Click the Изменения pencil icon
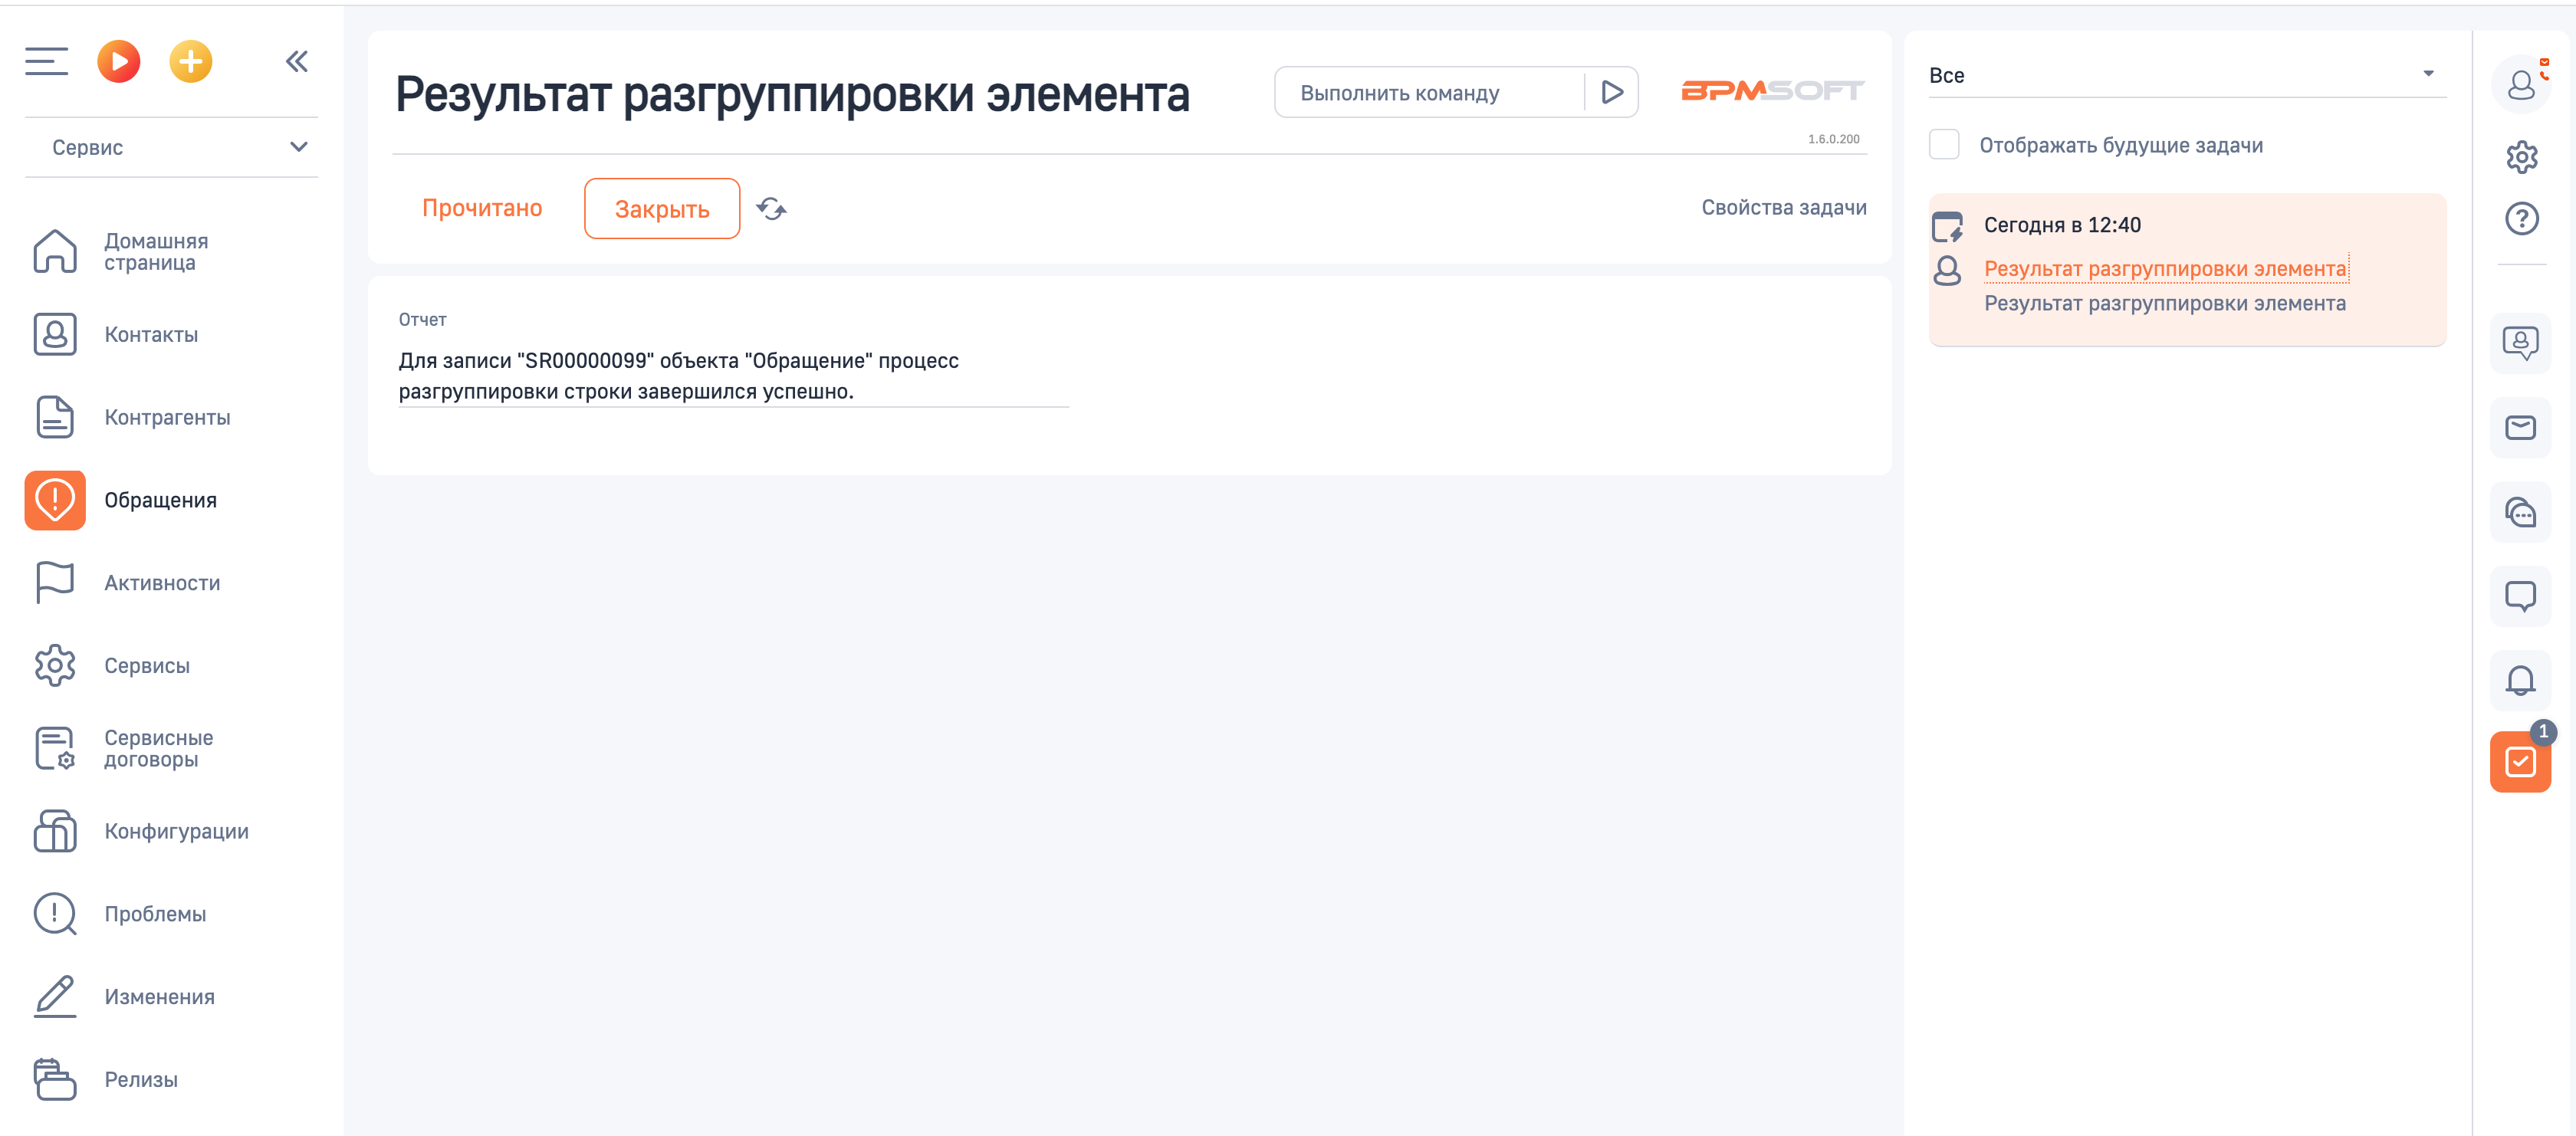This screenshot has width=2576, height=1136. click(x=55, y=997)
